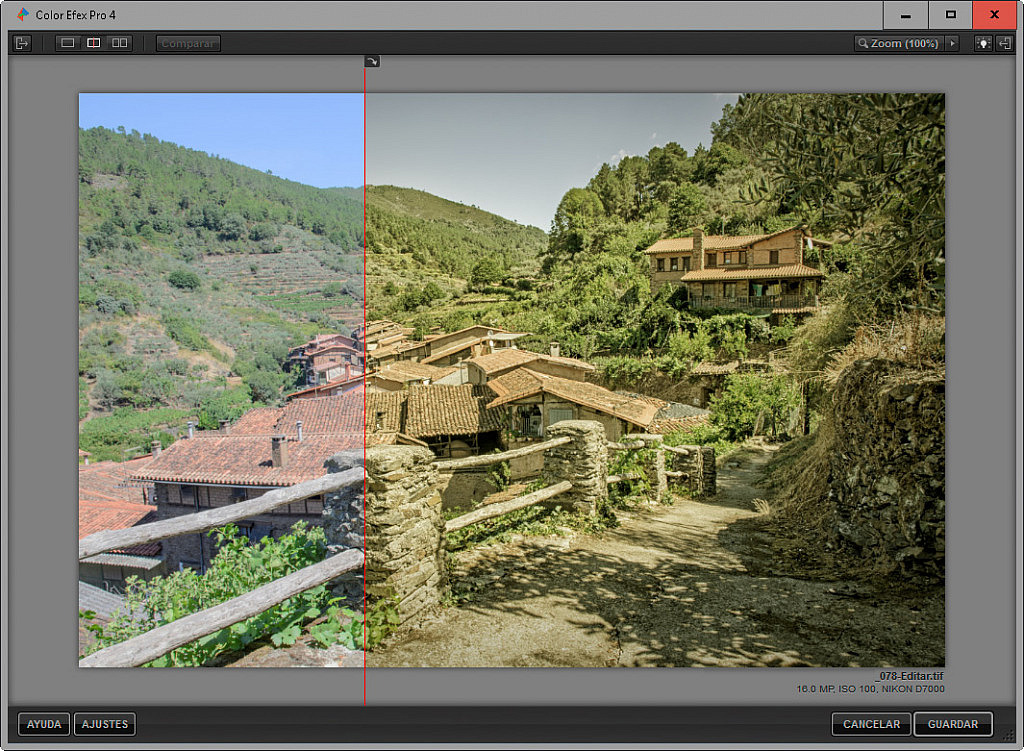Select the split preview view mode icon

click(x=92, y=42)
